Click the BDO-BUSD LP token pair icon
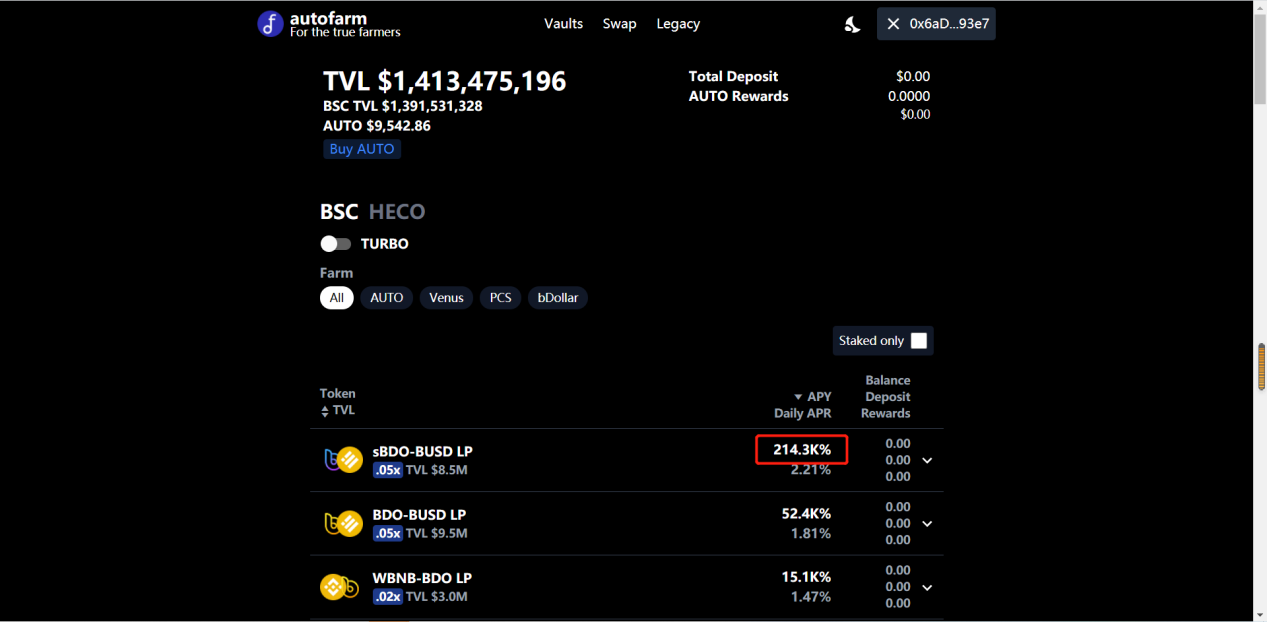The width and height of the screenshot is (1267, 622). tap(342, 523)
